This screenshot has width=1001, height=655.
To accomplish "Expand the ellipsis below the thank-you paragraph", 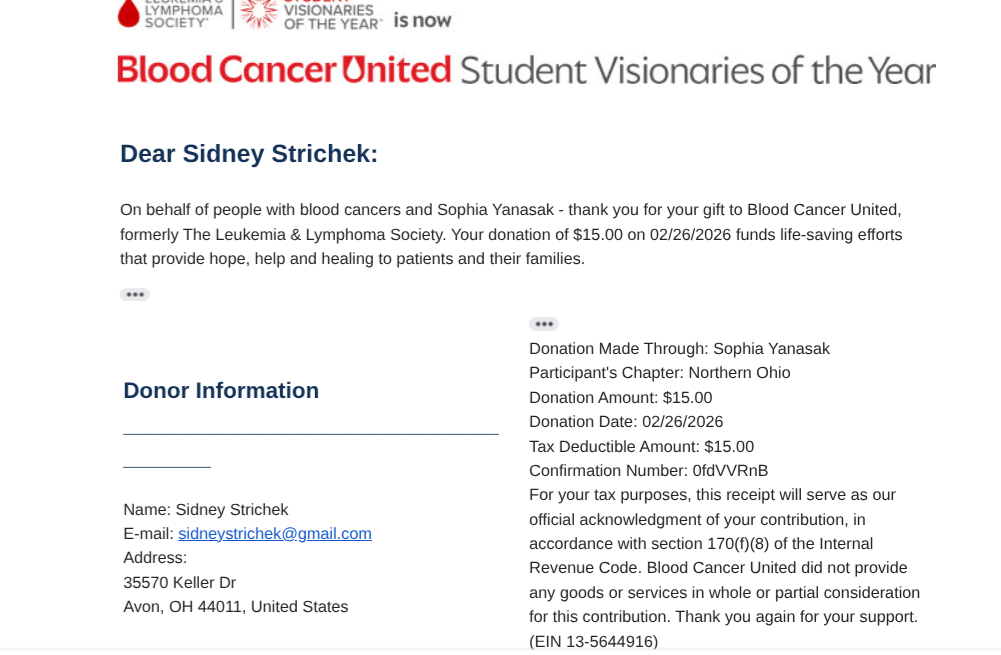I will pyautogui.click(x=134, y=295).
